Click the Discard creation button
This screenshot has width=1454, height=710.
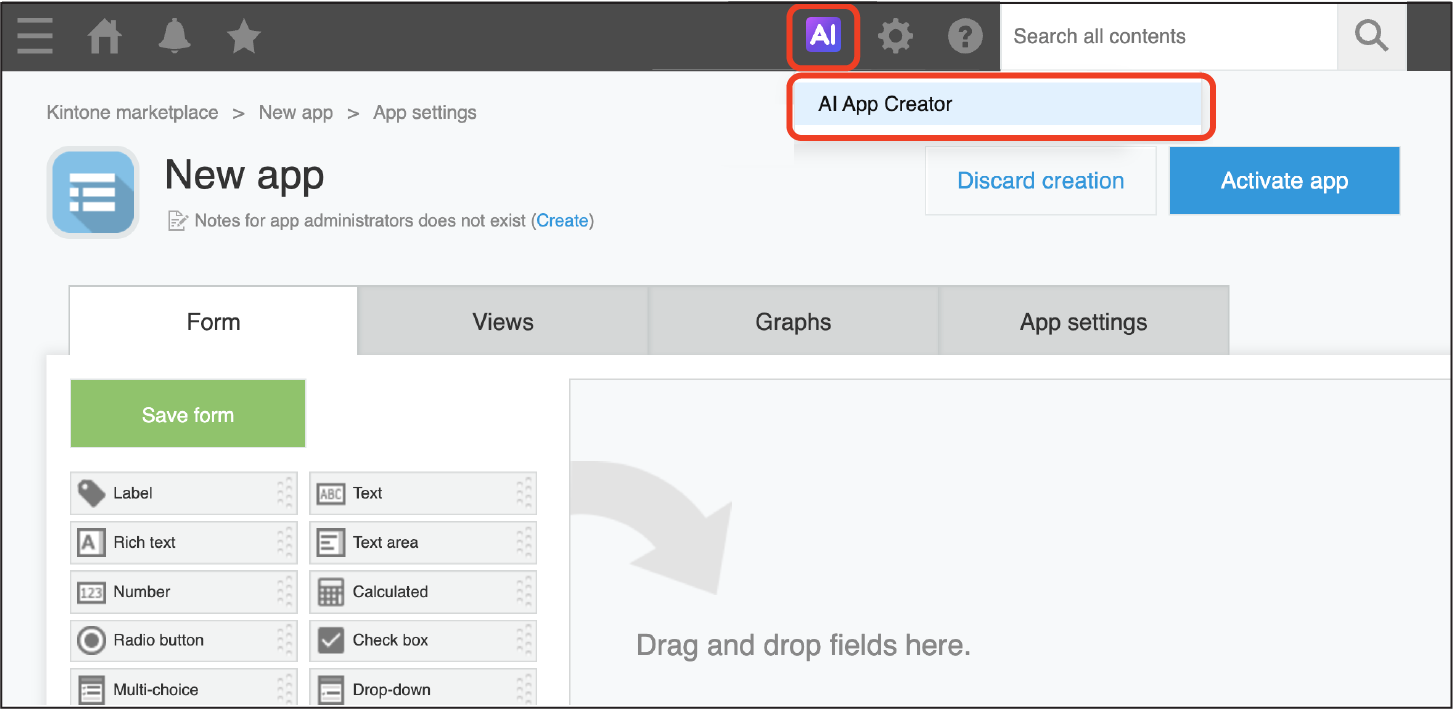[x=1040, y=181]
